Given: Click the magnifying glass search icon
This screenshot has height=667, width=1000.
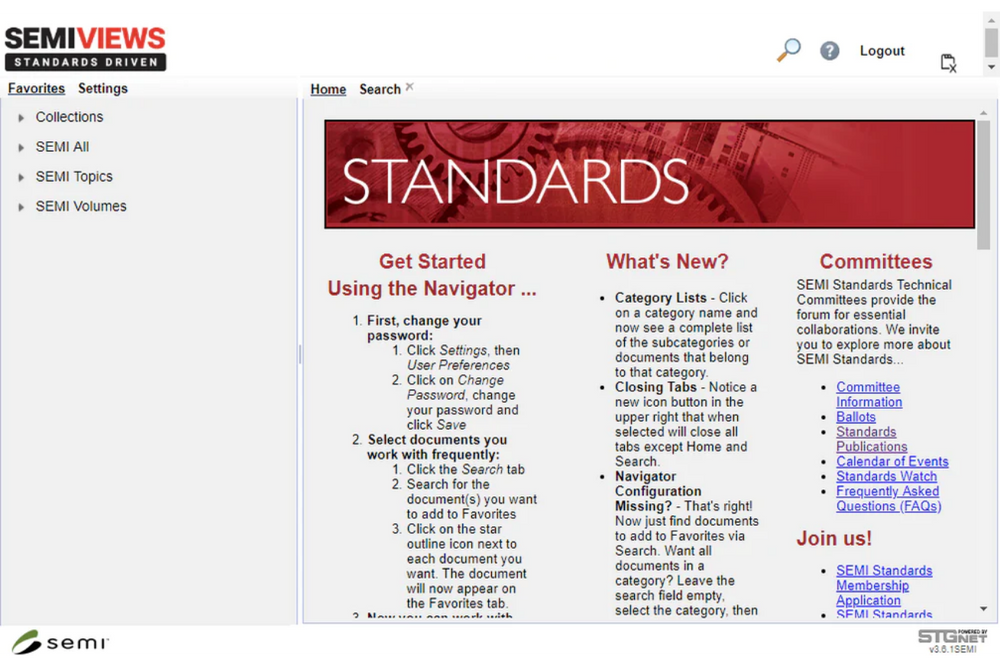Looking at the screenshot, I should (x=788, y=50).
